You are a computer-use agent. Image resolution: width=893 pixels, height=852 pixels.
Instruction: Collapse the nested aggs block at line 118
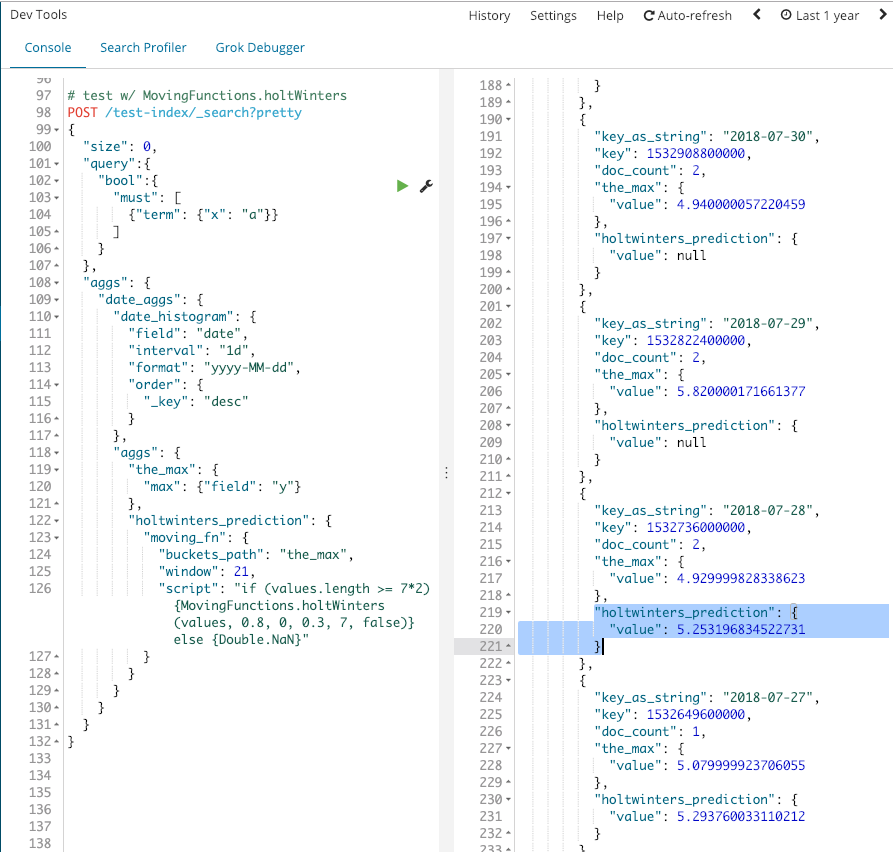pyautogui.click(x=56, y=453)
